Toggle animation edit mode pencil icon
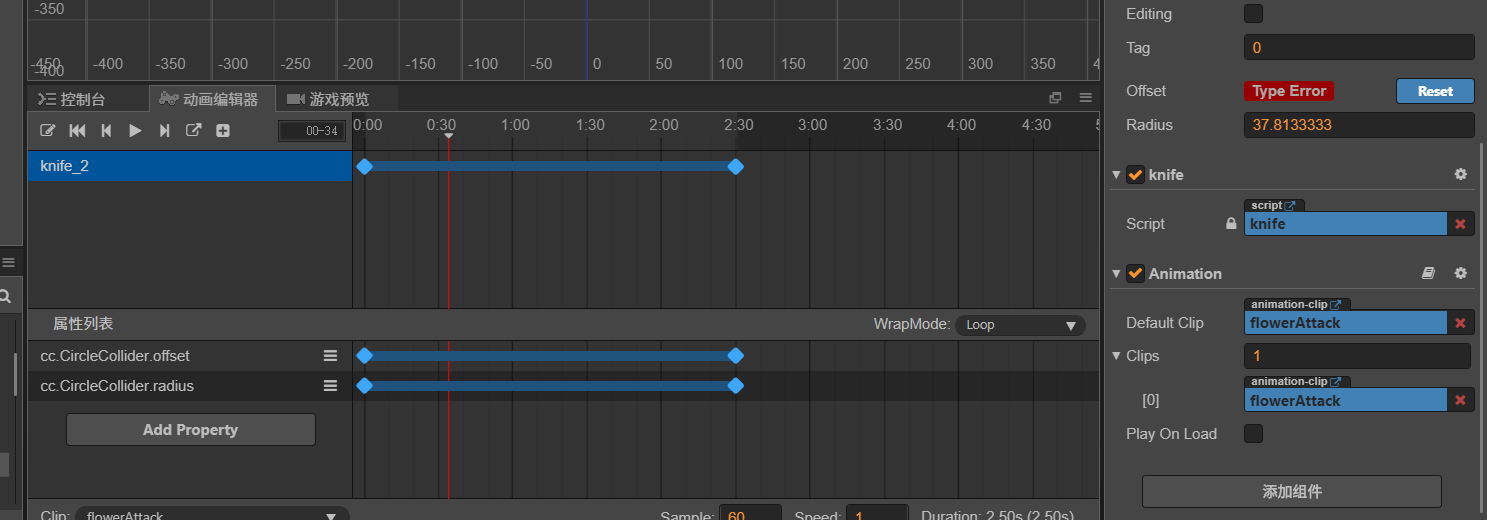The width and height of the screenshot is (1487, 520). pos(47,130)
